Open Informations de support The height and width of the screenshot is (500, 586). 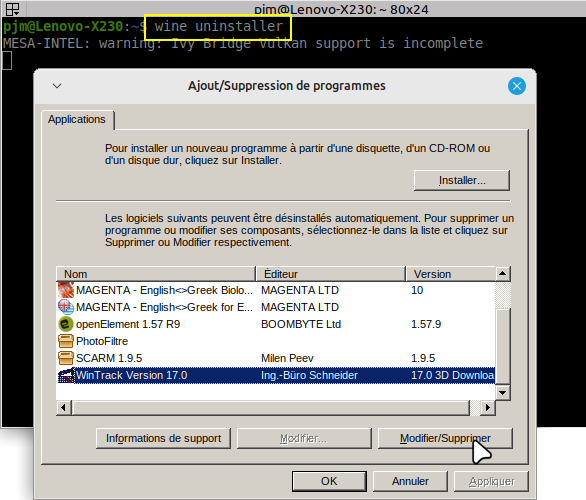pos(163,438)
